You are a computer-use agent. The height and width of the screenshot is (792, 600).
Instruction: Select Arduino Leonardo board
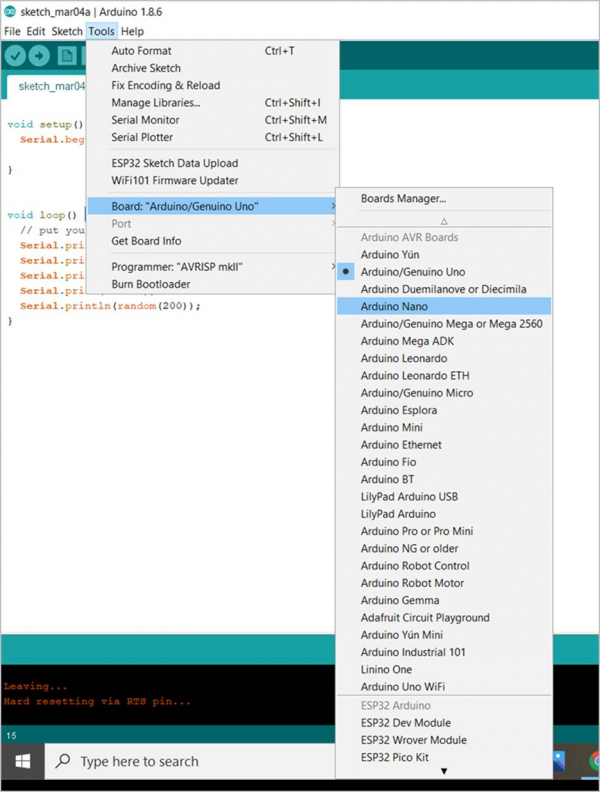[x=444, y=358]
